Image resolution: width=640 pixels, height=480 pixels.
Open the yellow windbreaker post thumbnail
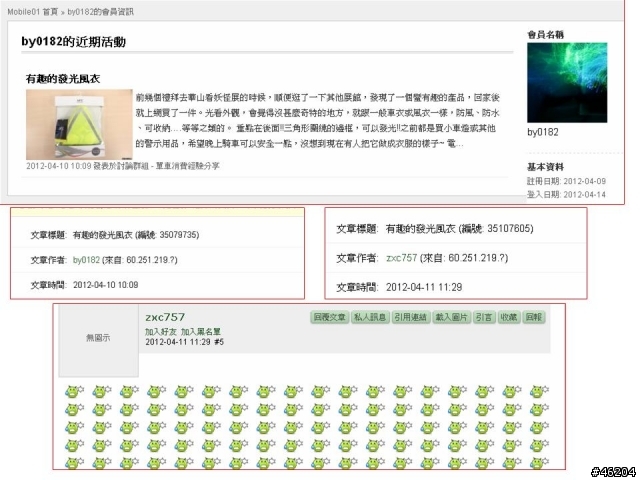pyautogui.click(x=79, y=124)
